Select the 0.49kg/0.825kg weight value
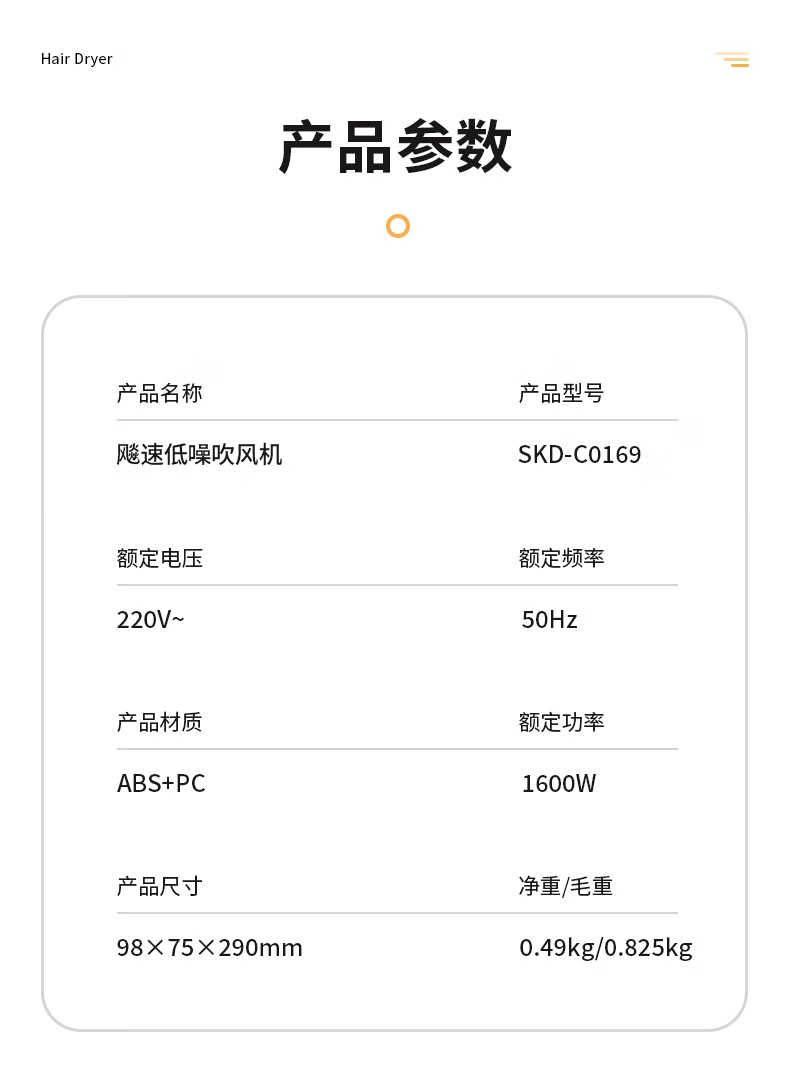 click(606, 948)
